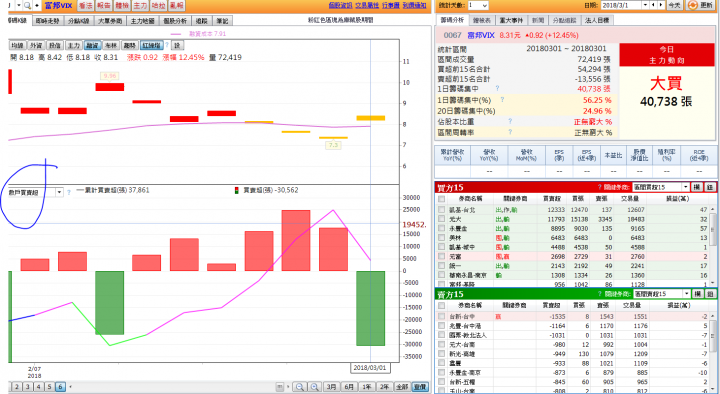This screenshot has height=394, width=720.
Task: Toggle the 紅綠燈 overlay button
Action: click(152, 45)
